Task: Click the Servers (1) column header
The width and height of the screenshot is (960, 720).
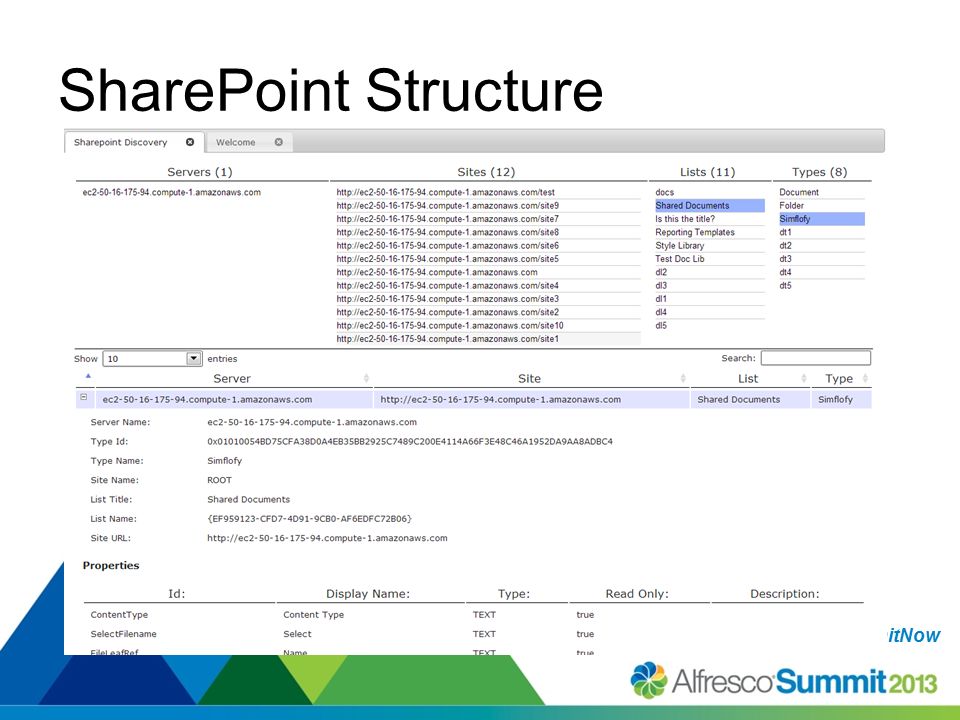Action: 200,172
